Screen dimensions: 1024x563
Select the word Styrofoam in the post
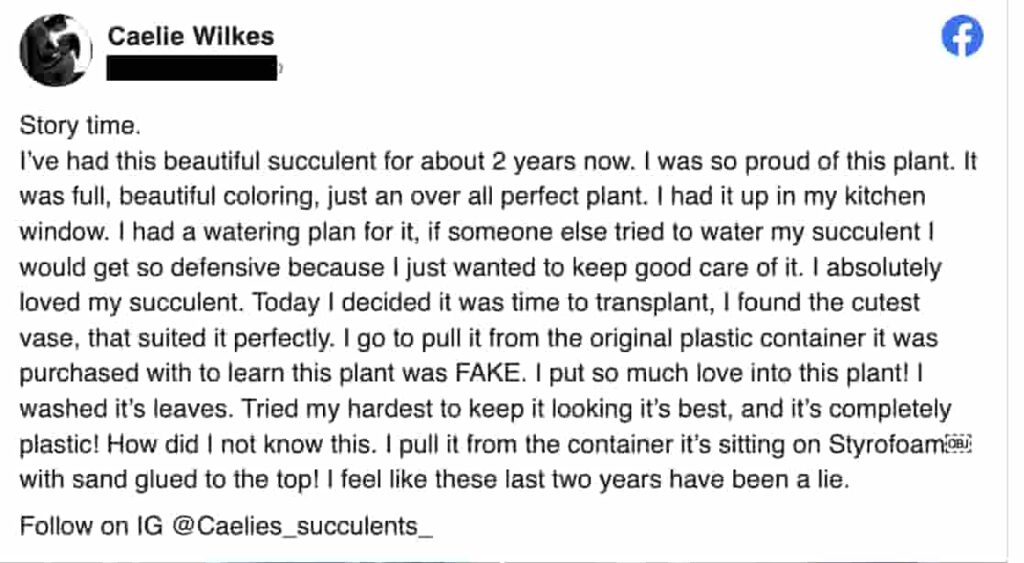tap(886, 445)
